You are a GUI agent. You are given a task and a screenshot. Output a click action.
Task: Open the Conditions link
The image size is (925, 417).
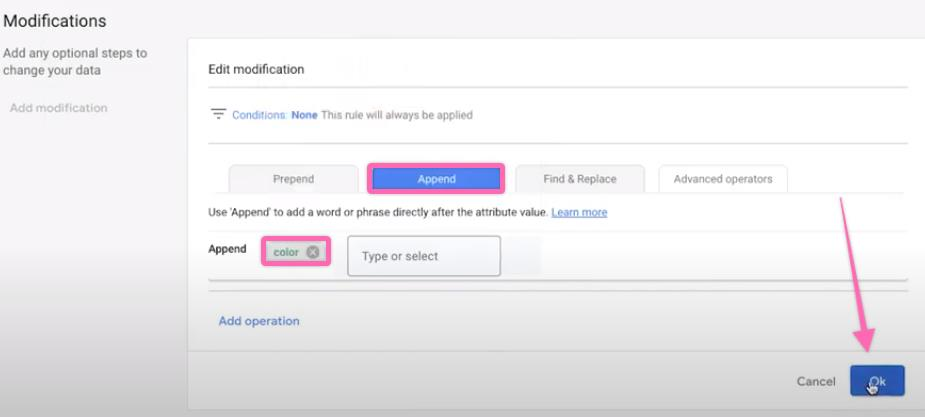[x=259, y=115]
